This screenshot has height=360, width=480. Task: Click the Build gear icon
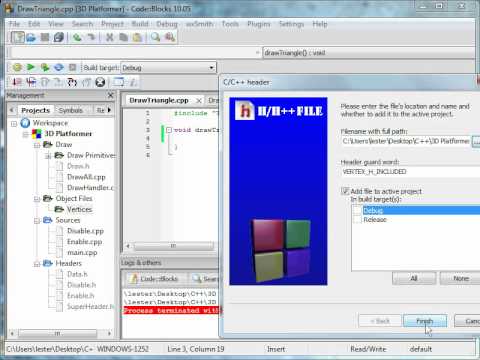click(x=17, y=68)
